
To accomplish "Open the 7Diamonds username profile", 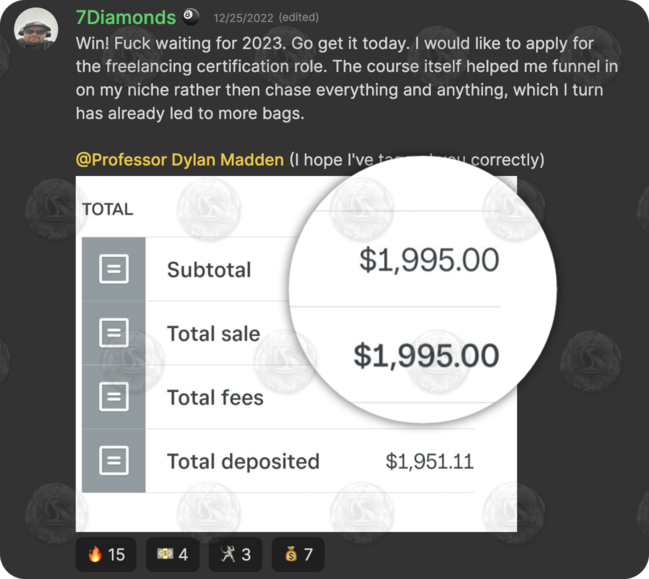I will (126, 18).
